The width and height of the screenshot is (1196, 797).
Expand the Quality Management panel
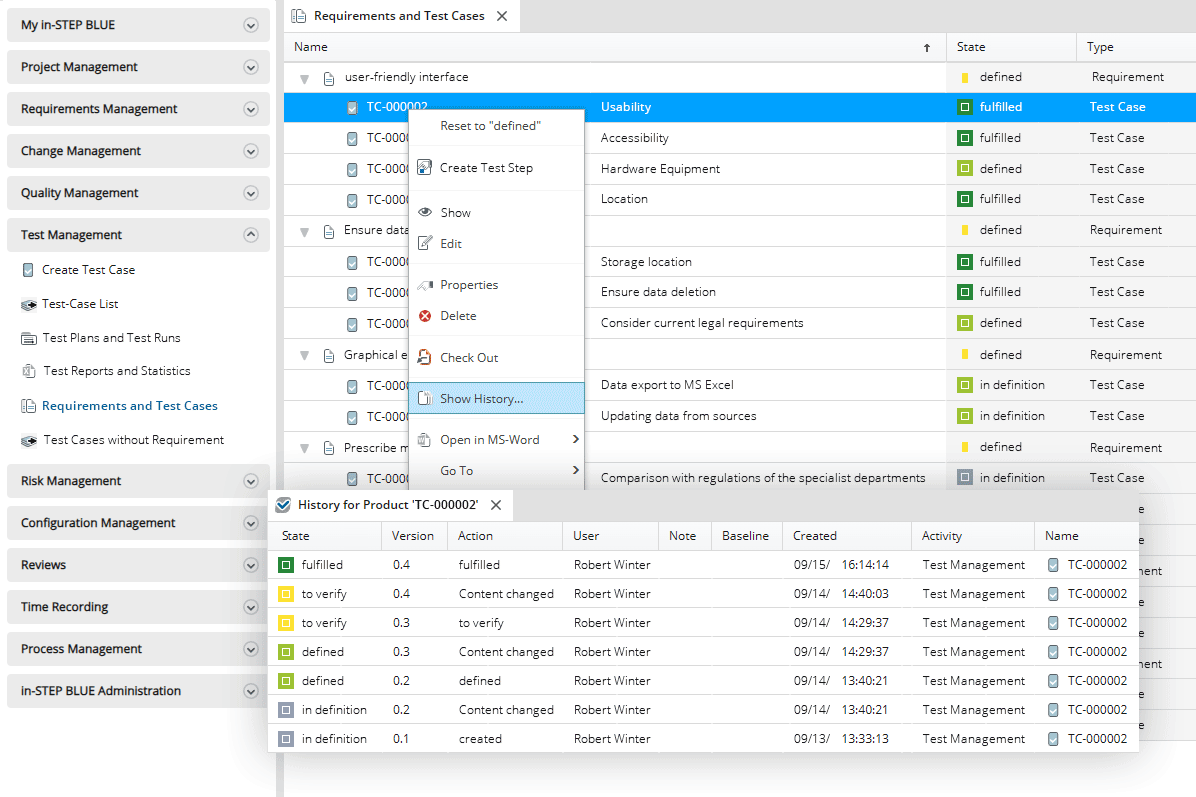251,193
